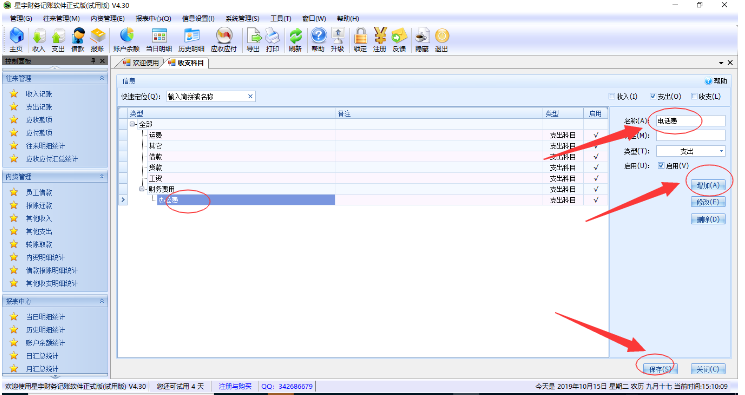This screenshot has height=395, width=745.
Task: Toggle the 收入(I) filter checkbox
Action: (x=612, y=96)
